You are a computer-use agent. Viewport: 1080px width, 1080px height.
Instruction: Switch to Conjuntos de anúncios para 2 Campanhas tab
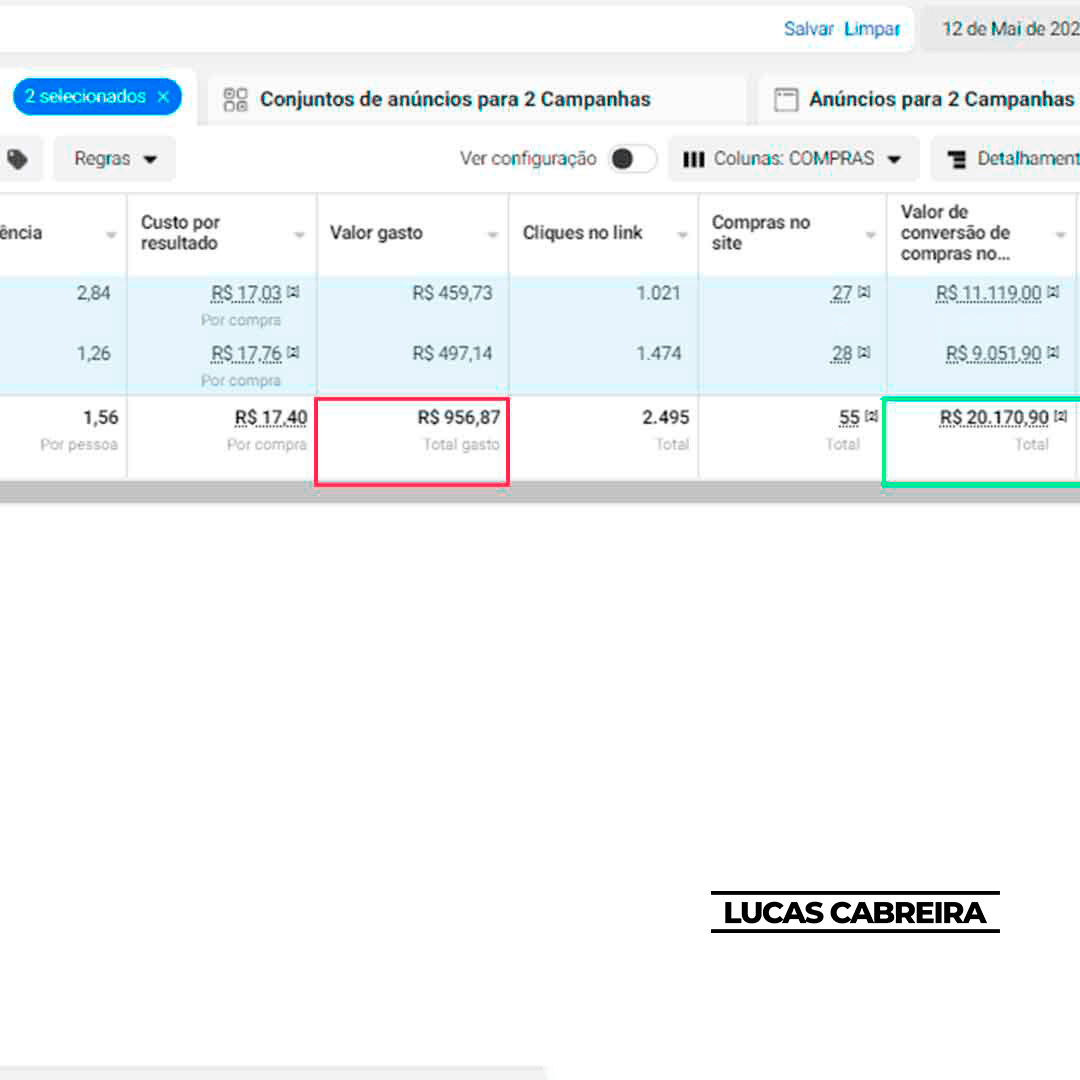[x=455, y=99]
